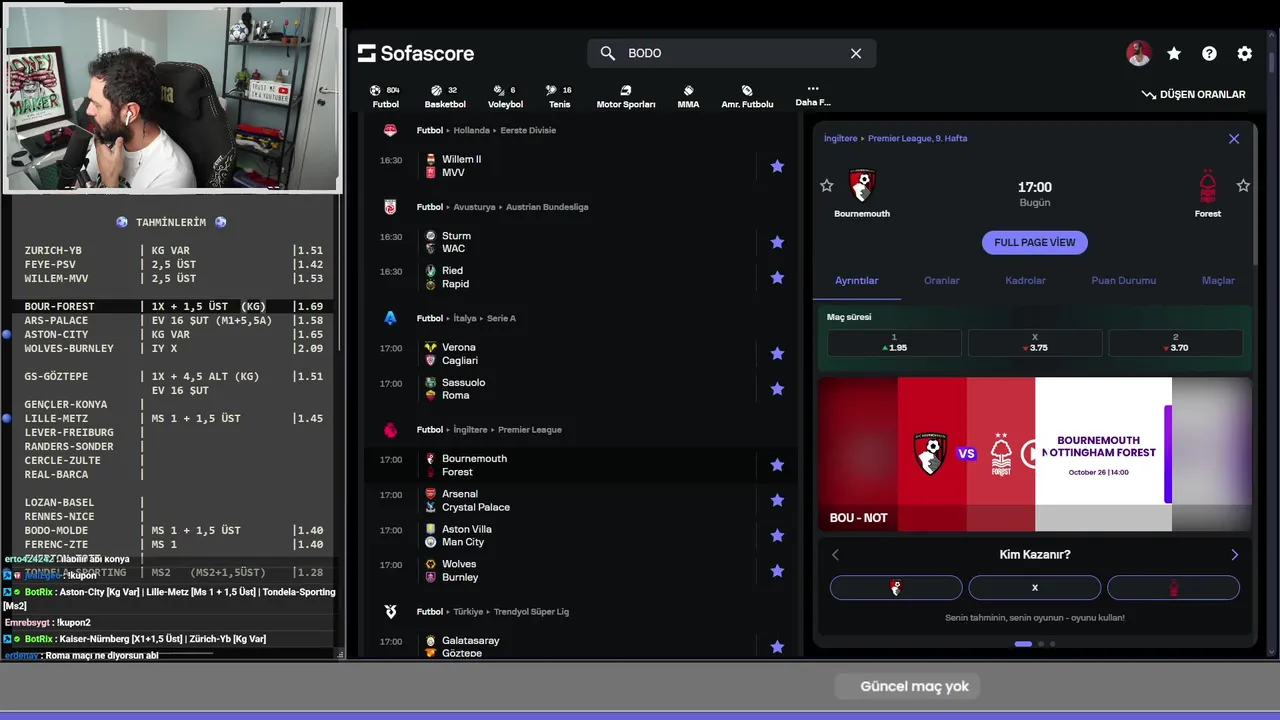
Task: Toggle favorite star for Willem II - MVV
Action: click(777, 166)
